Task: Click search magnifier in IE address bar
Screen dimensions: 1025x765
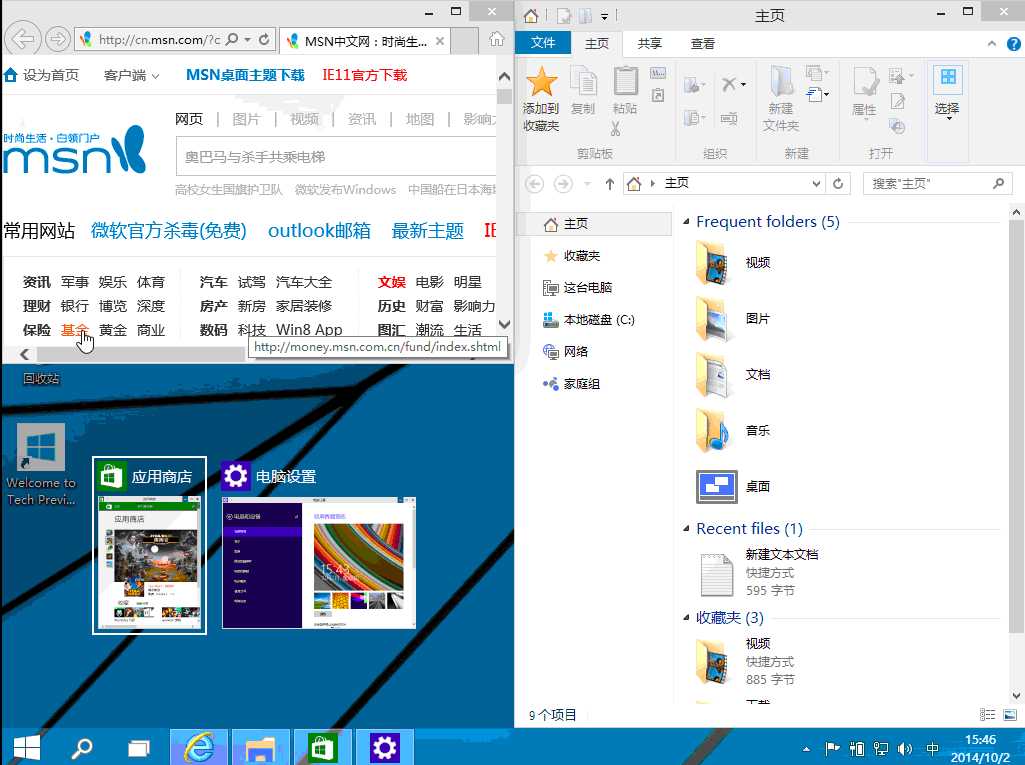Action: [x=231, y=39]
